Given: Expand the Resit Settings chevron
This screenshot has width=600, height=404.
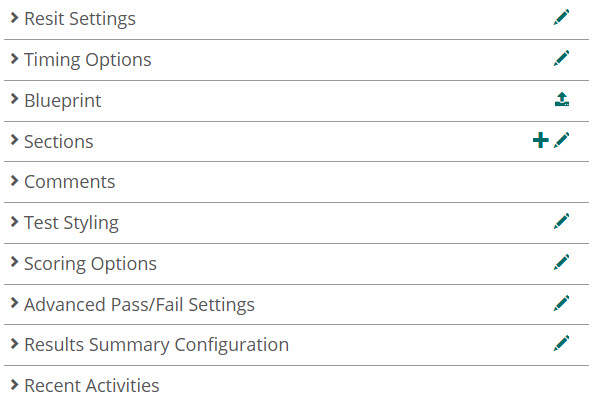Looking at the screenshot, I should coord(14,18).
